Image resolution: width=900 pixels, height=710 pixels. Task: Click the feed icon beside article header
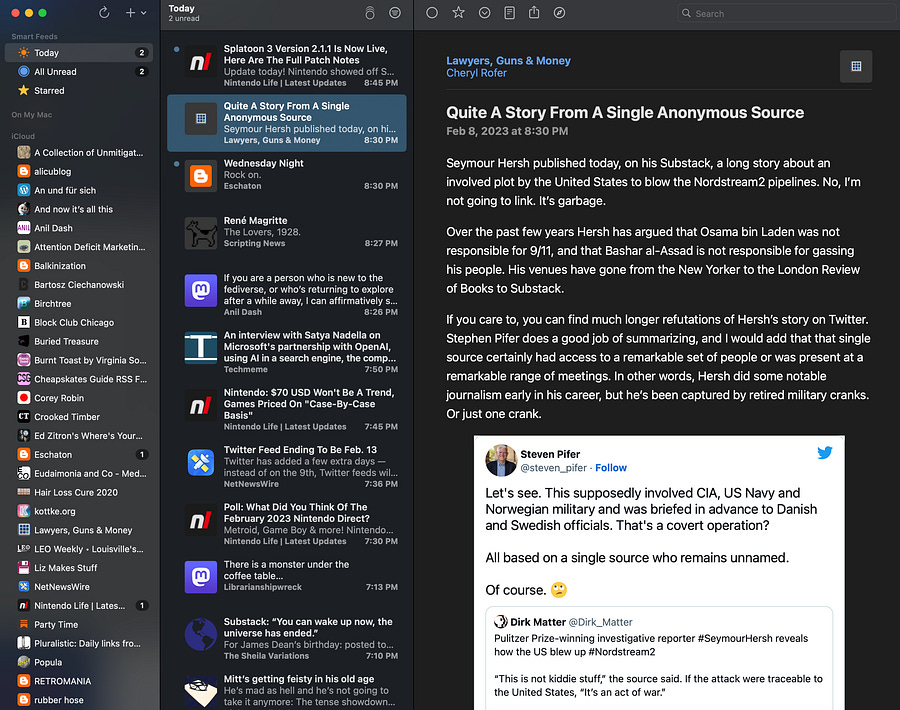[856, 67]
